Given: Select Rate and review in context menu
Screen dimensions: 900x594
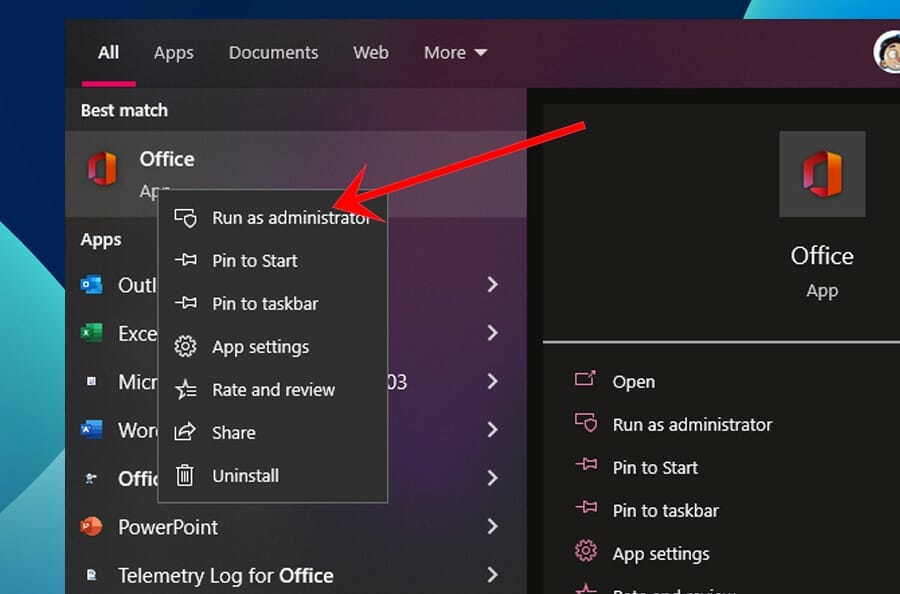Looking at the screenshot, I should pos(273,390).
